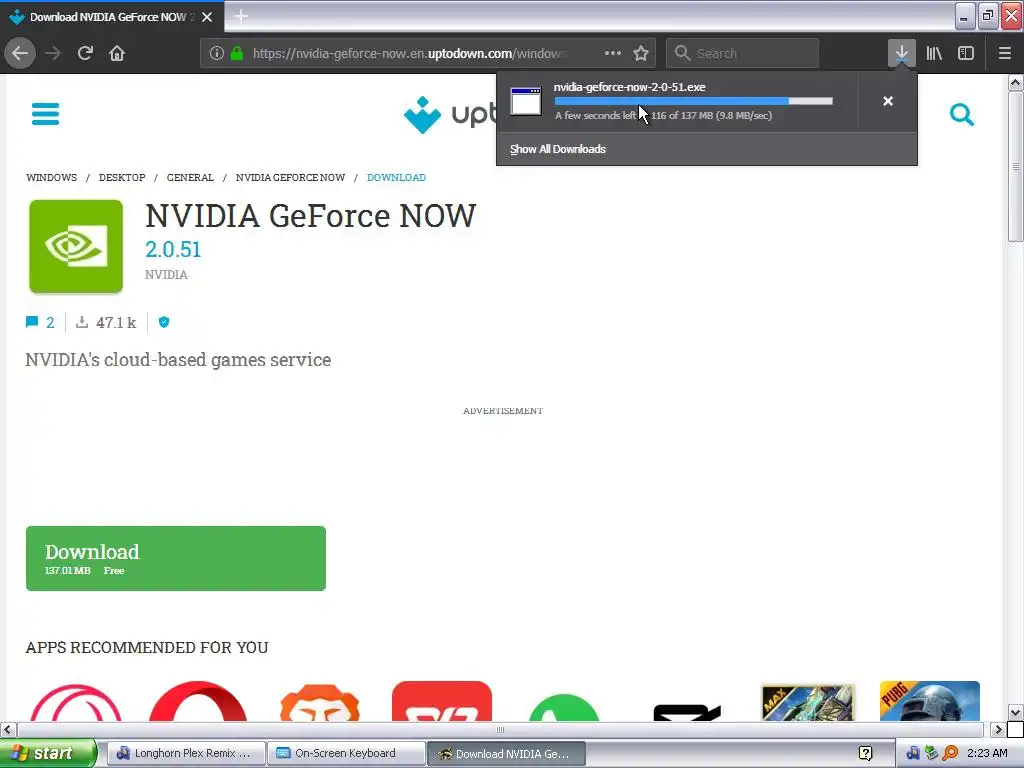This screenshot has width=1024, height=768.
Task: Click the system tray network computers icon
Action: tap(913, 754)
